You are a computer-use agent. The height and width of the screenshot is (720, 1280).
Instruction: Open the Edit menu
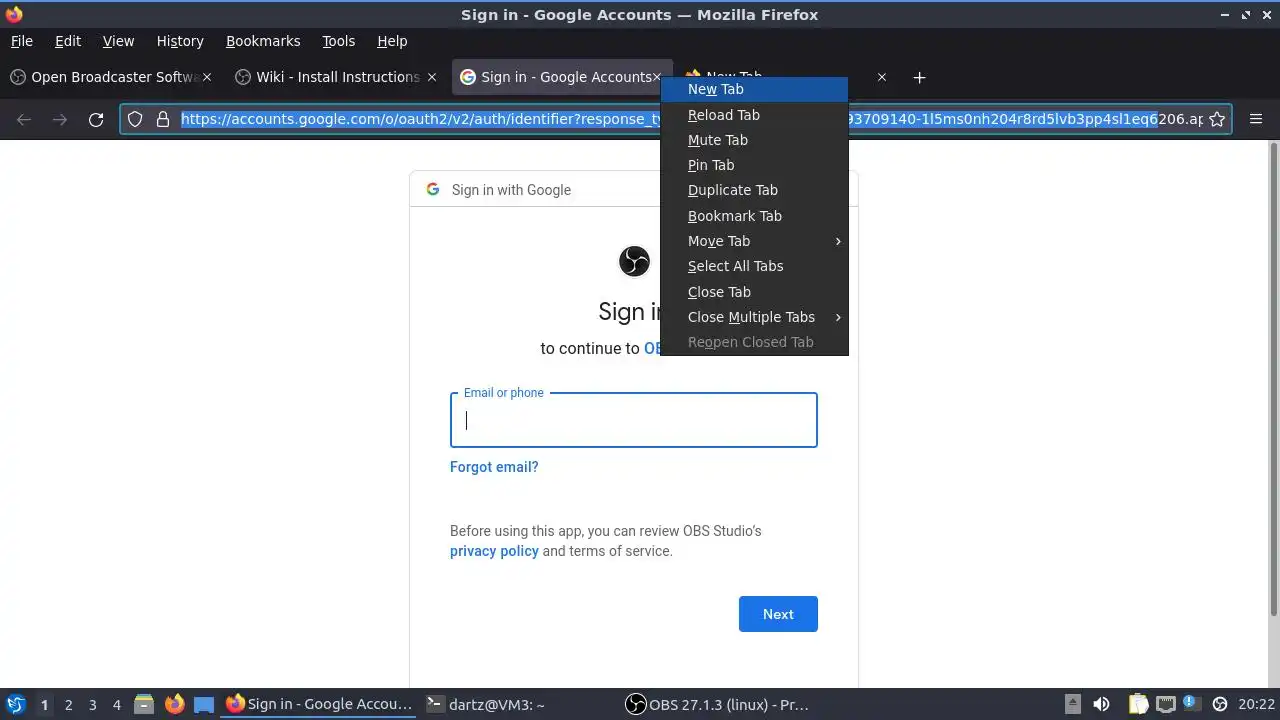coord(68,41)
